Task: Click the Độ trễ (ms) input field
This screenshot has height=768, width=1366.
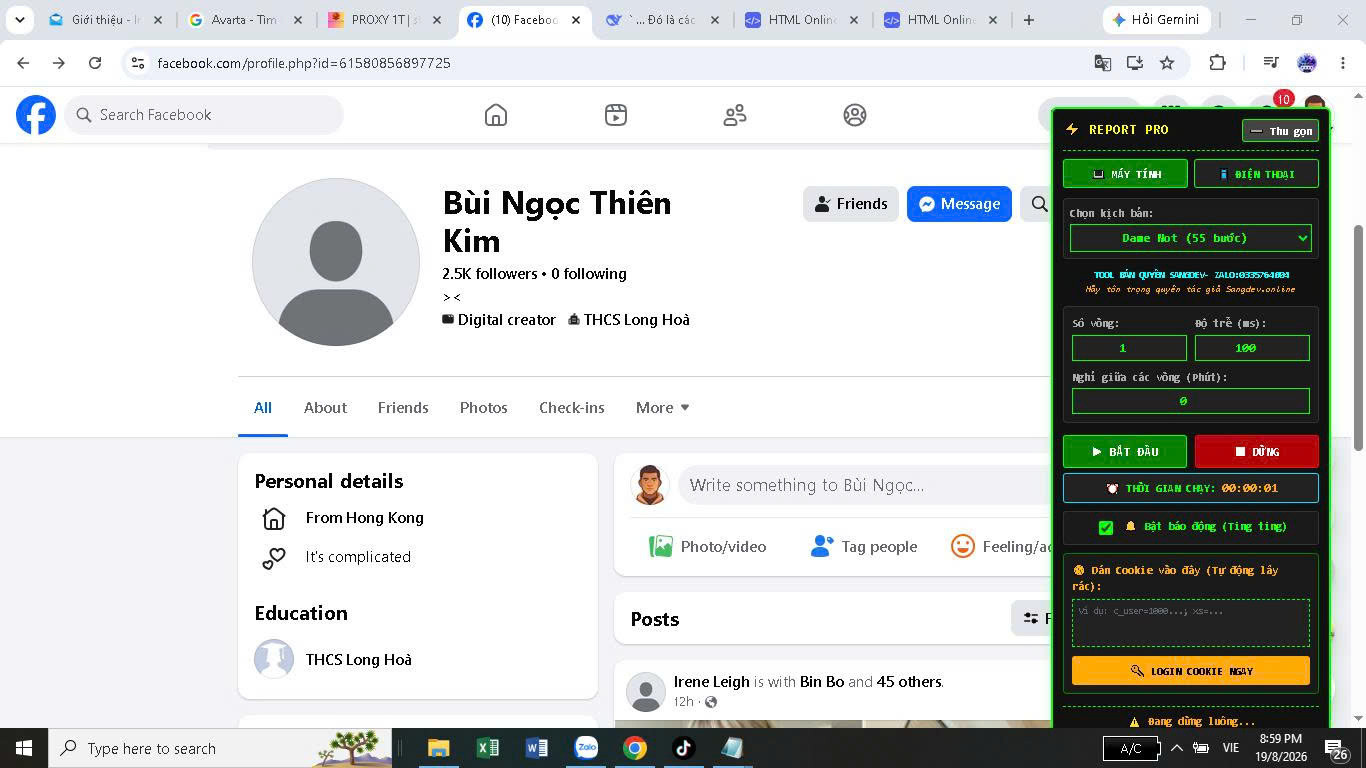Action: pos(1252,348)
